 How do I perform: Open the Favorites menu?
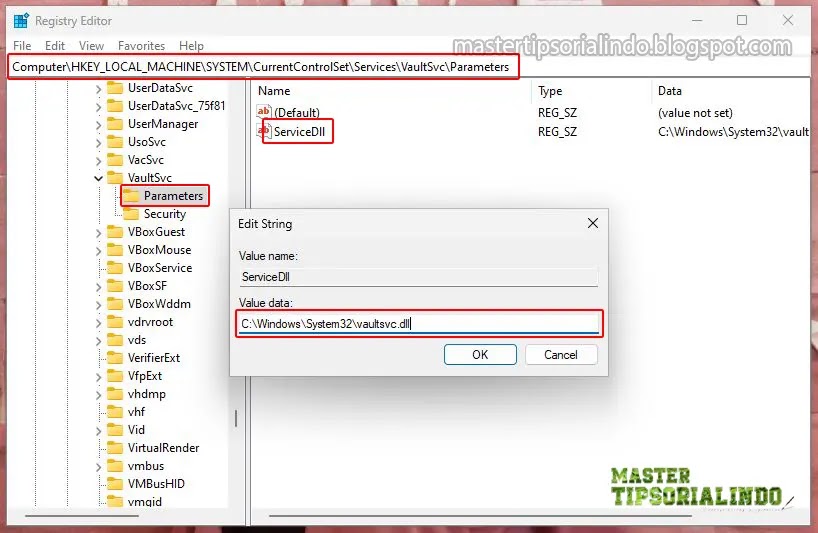click(141, 46)
